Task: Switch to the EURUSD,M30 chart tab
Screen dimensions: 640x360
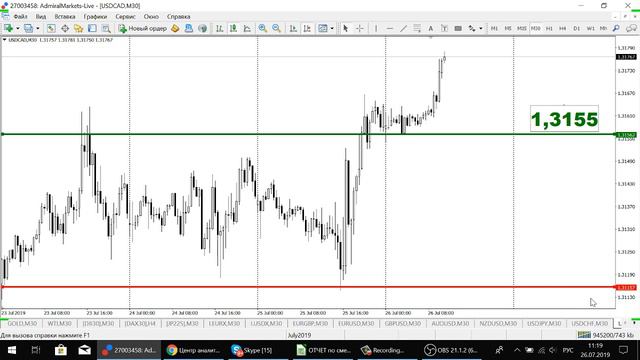Action: point(356,323)
